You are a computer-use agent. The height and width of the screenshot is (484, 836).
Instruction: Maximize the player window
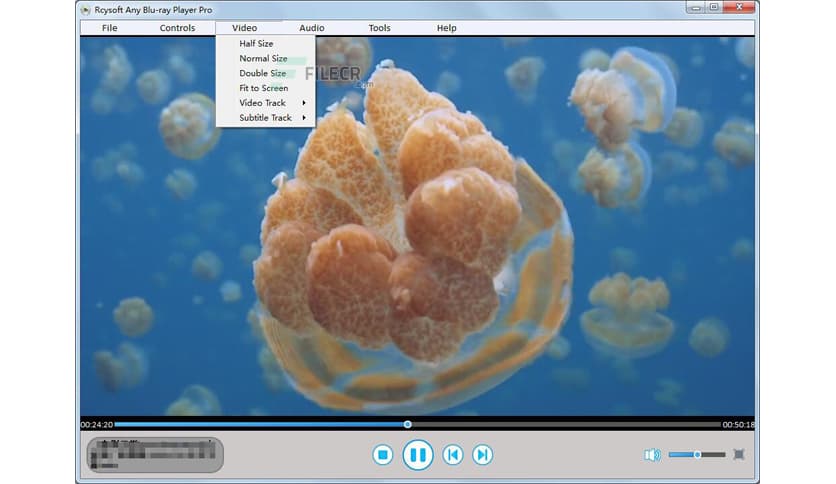713,7
